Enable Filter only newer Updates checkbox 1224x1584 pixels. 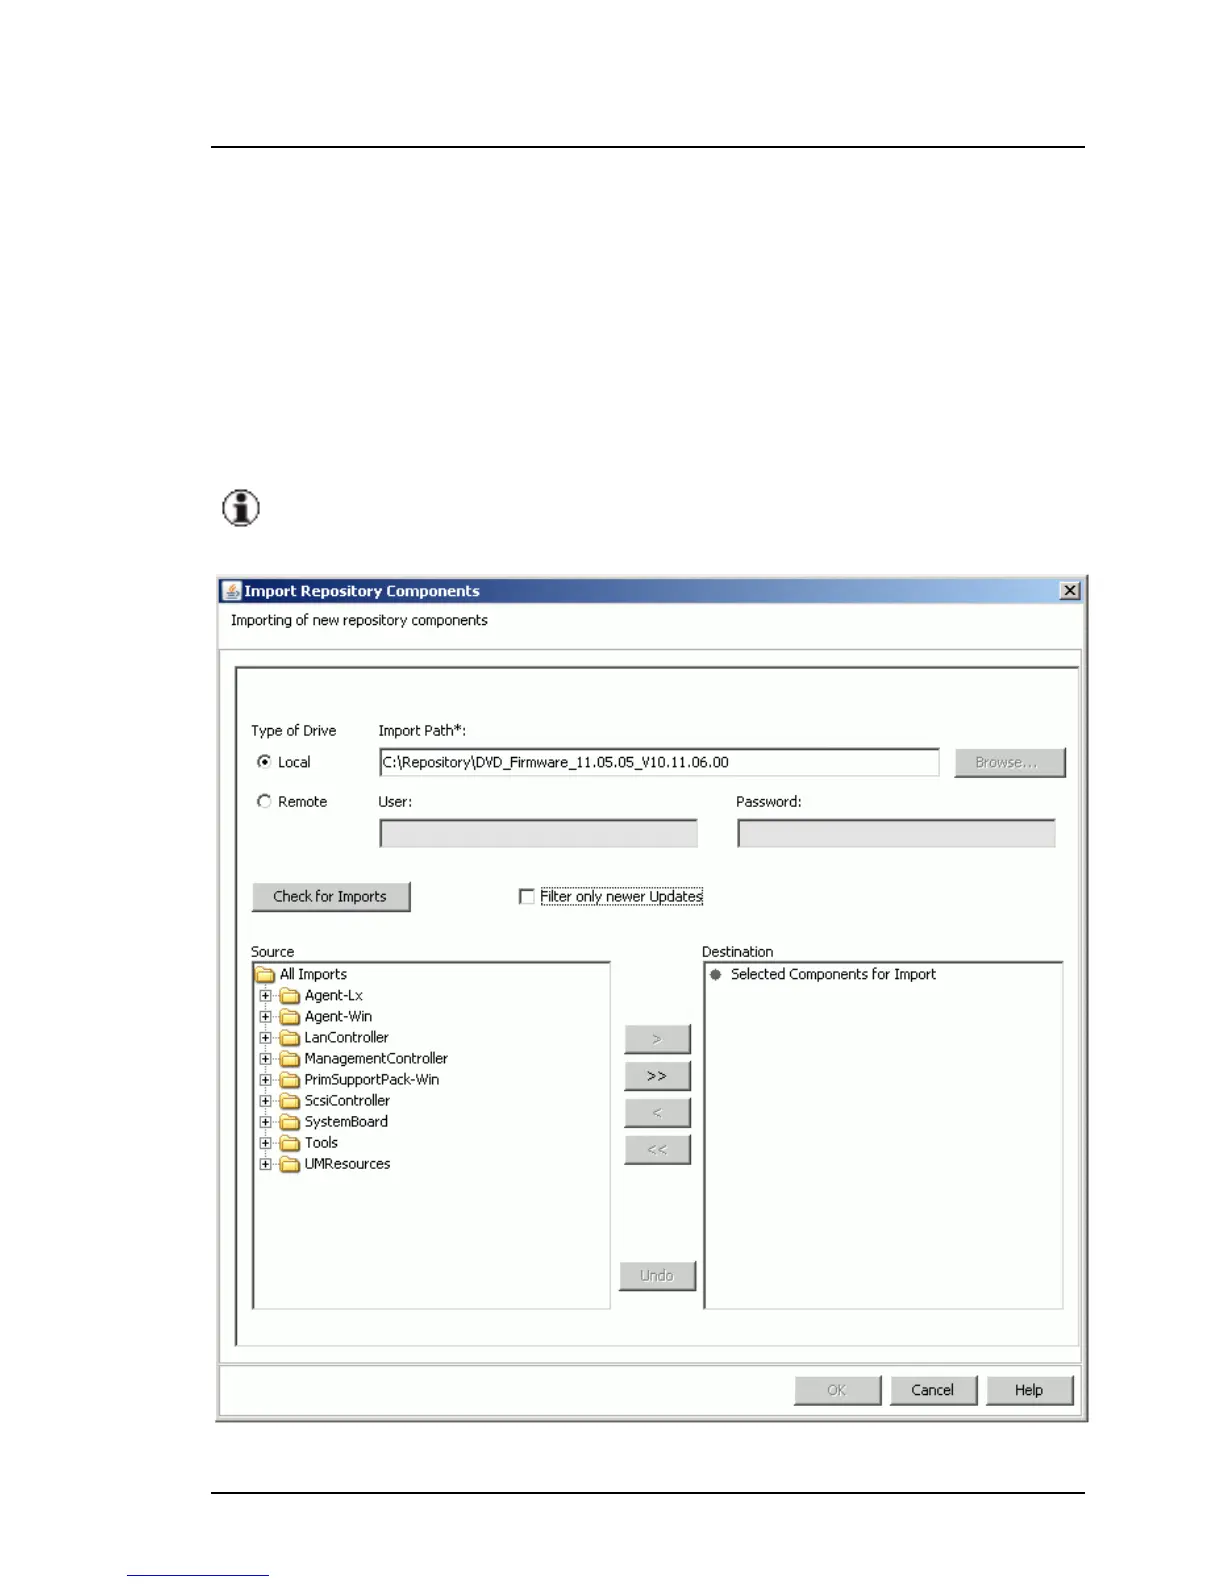pyautogui.click(x=527, y=897)
